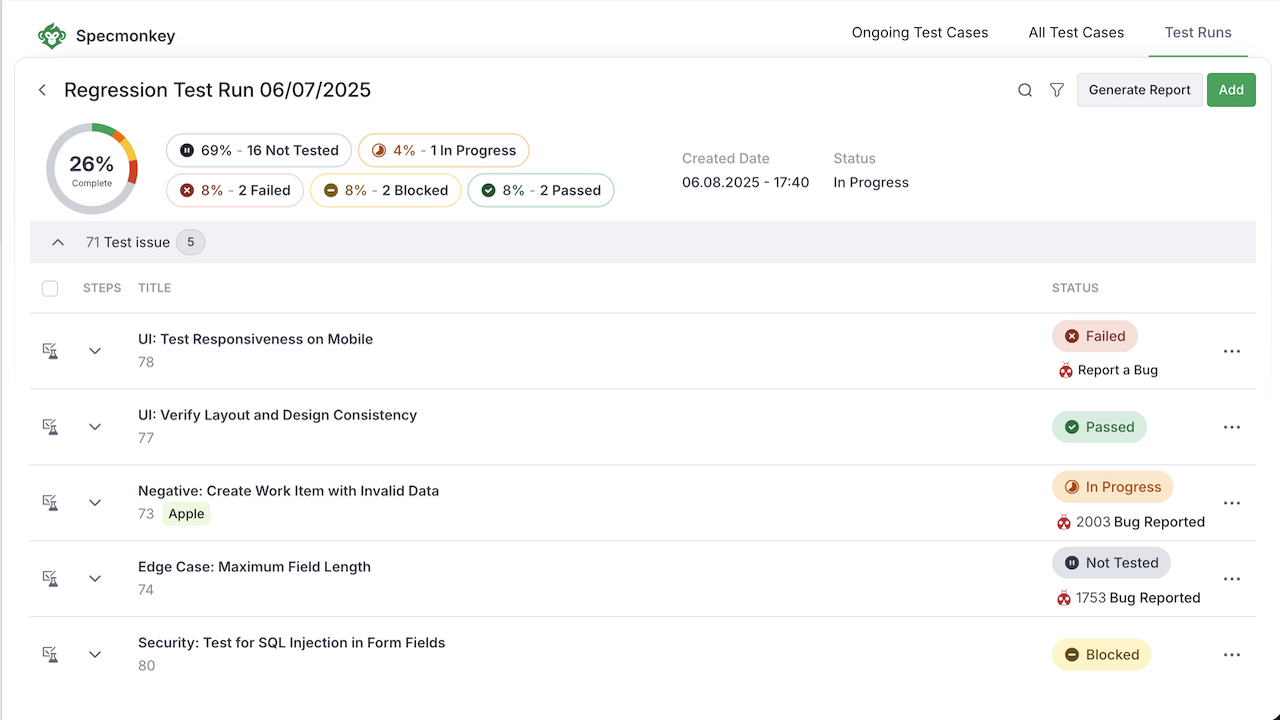1280x720 pixels.
Task: Click test-case icon for Test Responsiveness on Mobile
Action: tap(50, 351)
